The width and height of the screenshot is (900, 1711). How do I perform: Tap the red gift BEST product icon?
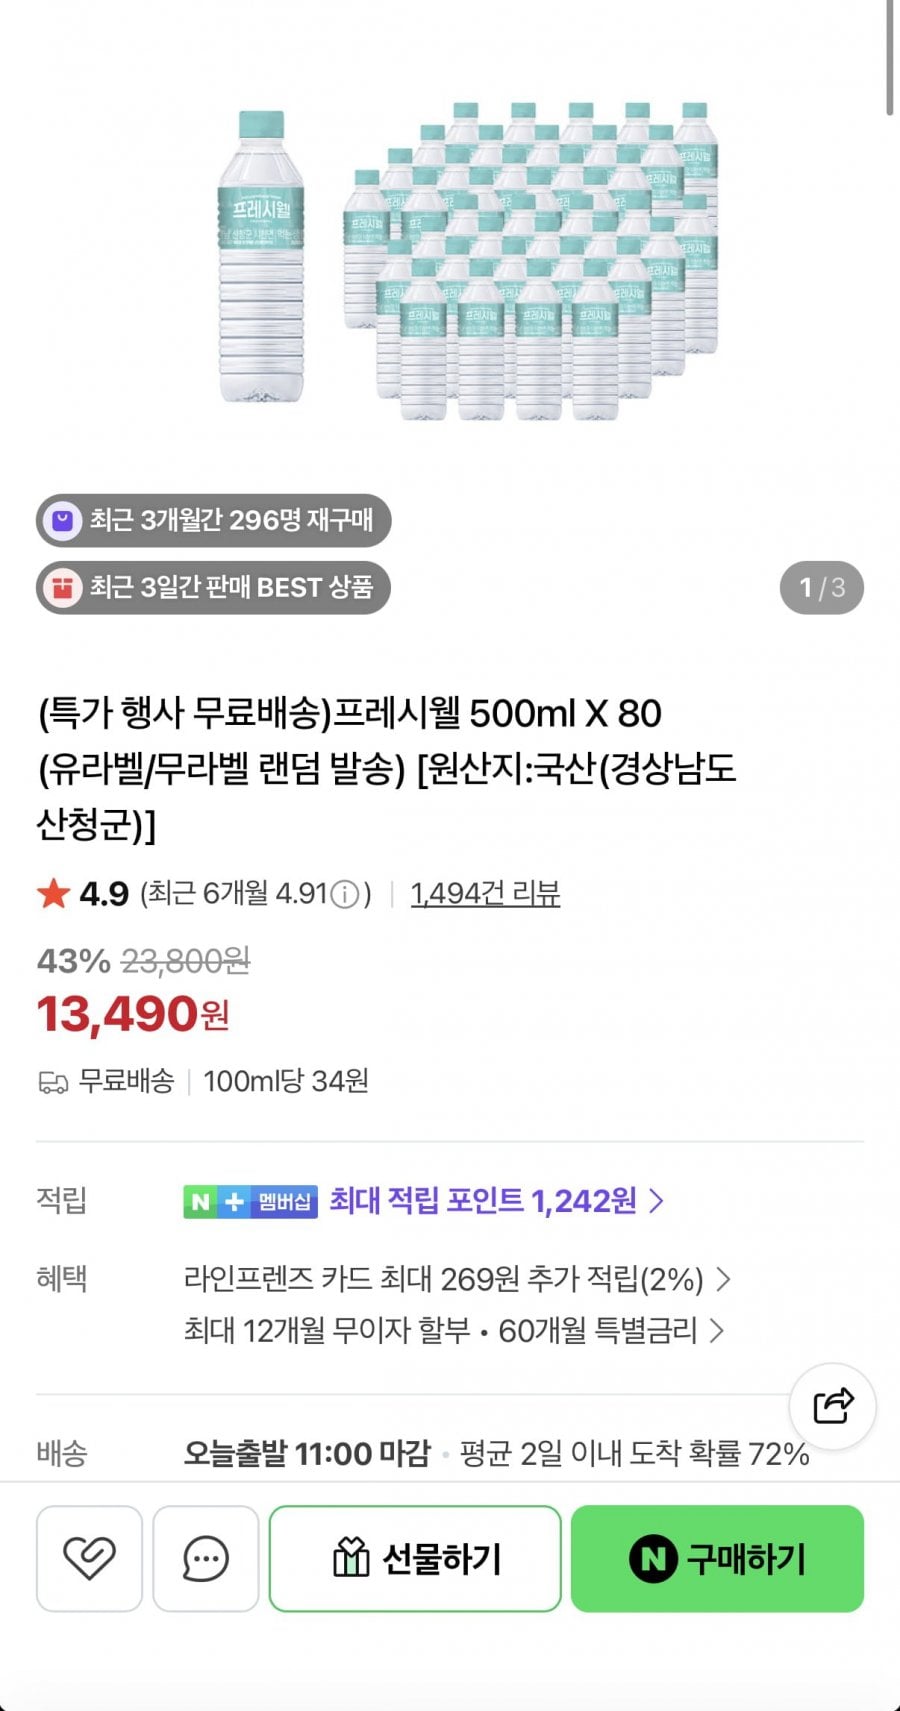coord(63,587)
